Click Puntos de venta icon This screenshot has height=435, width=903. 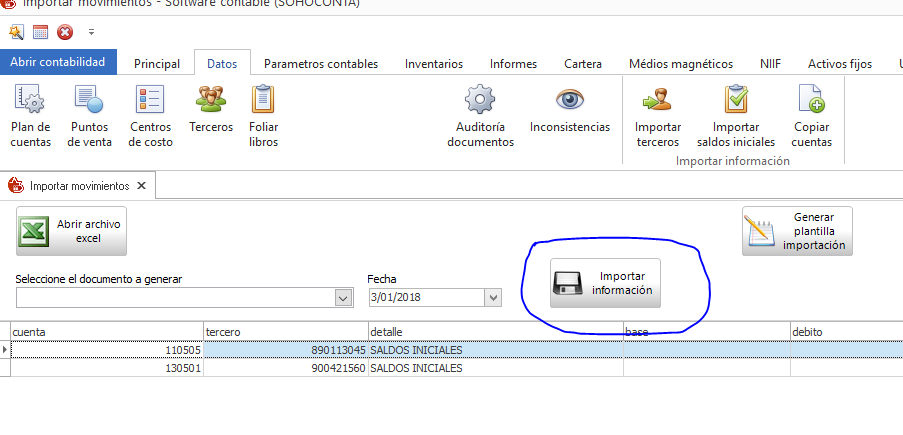[90, 101]
